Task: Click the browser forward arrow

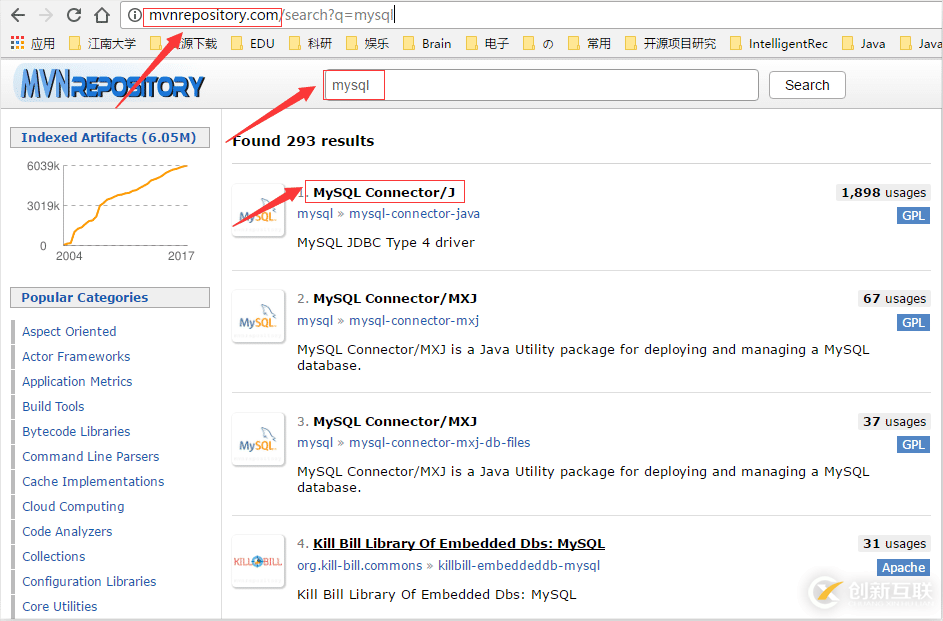Action: coord(46,15)
